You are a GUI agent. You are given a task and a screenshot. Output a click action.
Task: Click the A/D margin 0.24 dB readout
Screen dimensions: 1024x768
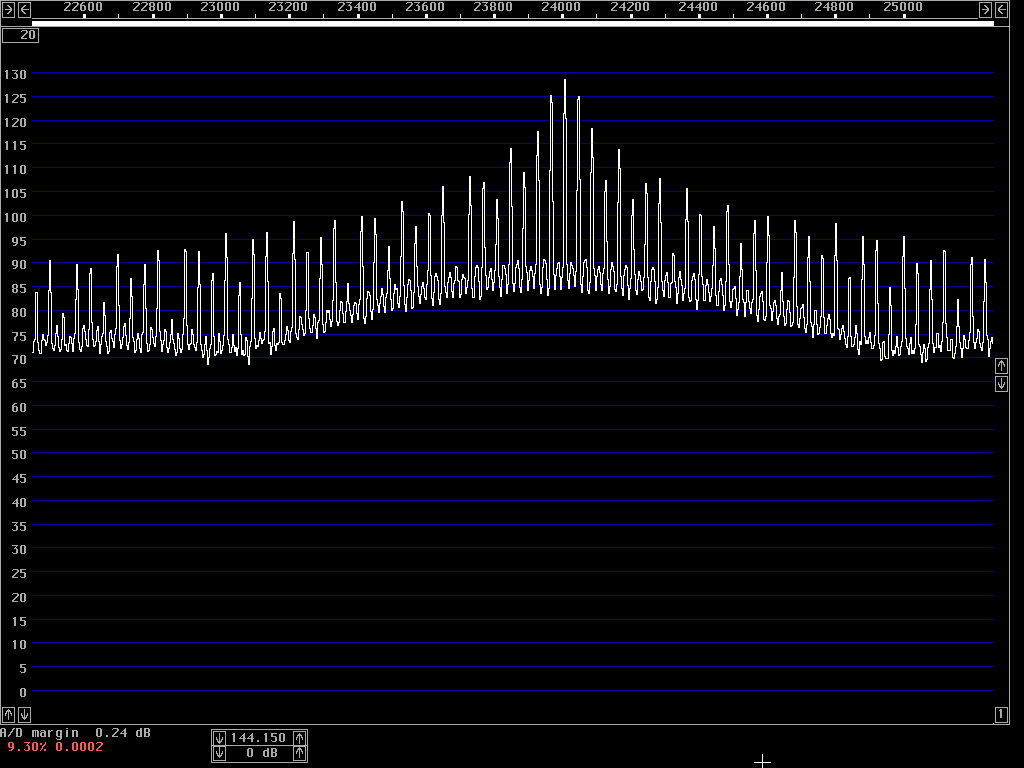point(75,733)
